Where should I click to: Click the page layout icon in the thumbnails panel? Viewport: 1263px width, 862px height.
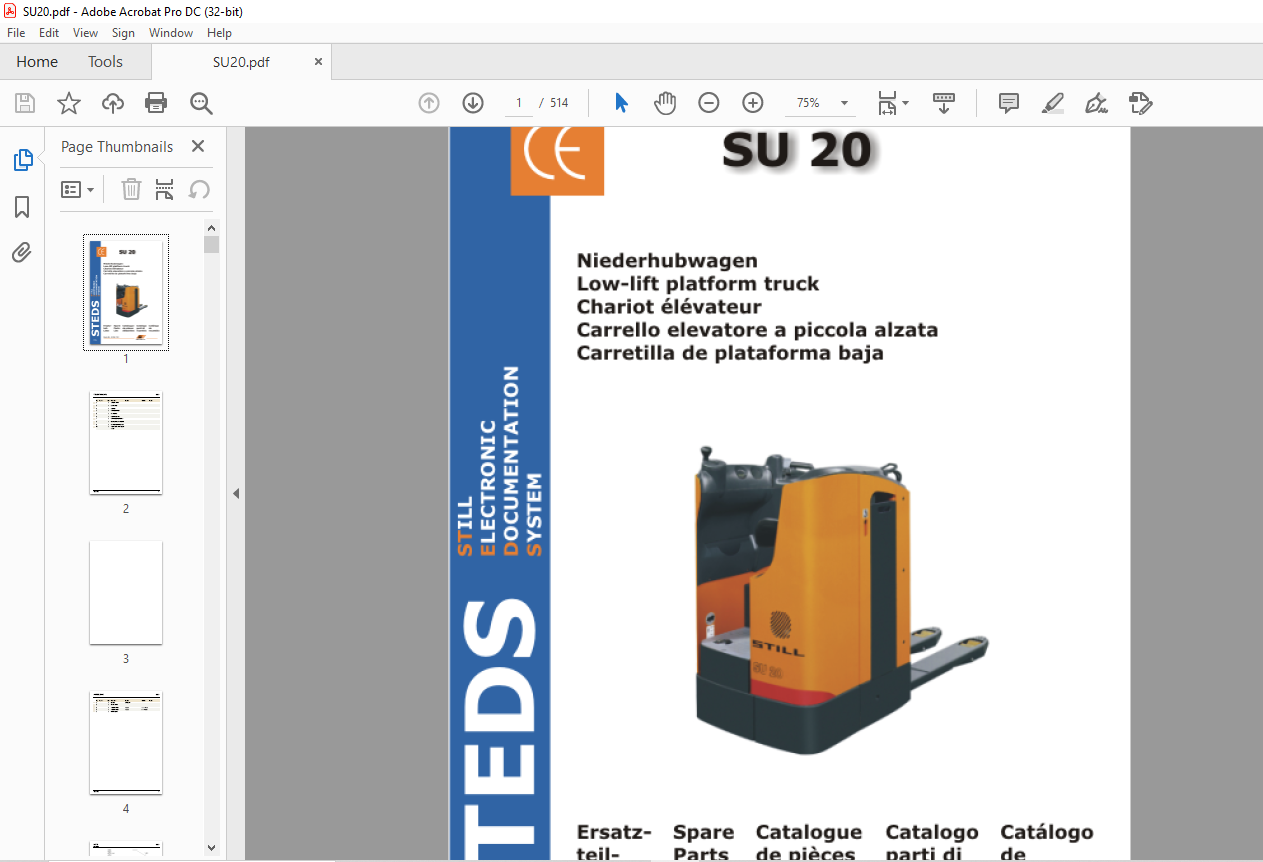[x=165, y=189]
